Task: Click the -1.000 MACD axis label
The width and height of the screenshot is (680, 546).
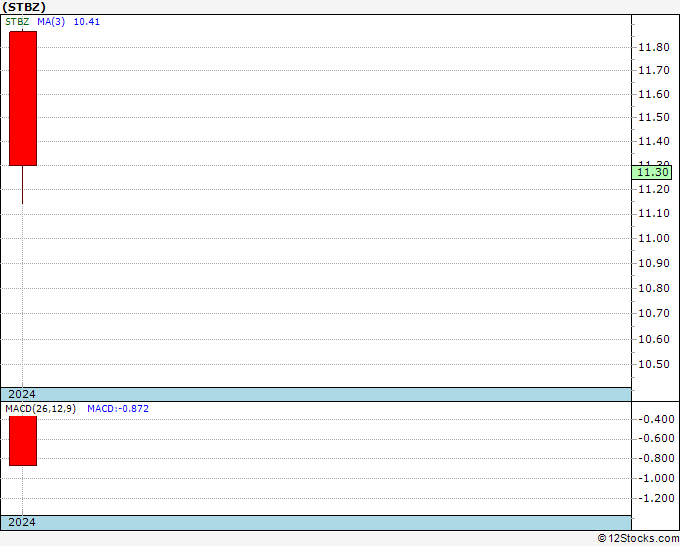Action: coord(656,478)
